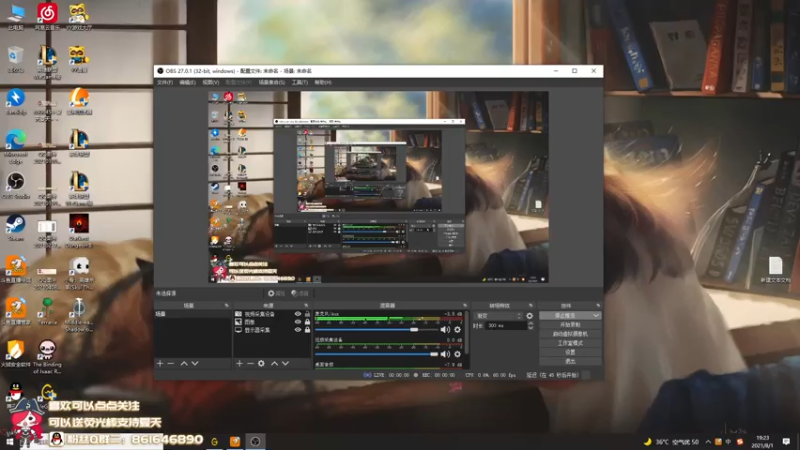Open notification center in taskbar
The width and height of the screenshot is (800, 450).
click(x=787, y=441)
